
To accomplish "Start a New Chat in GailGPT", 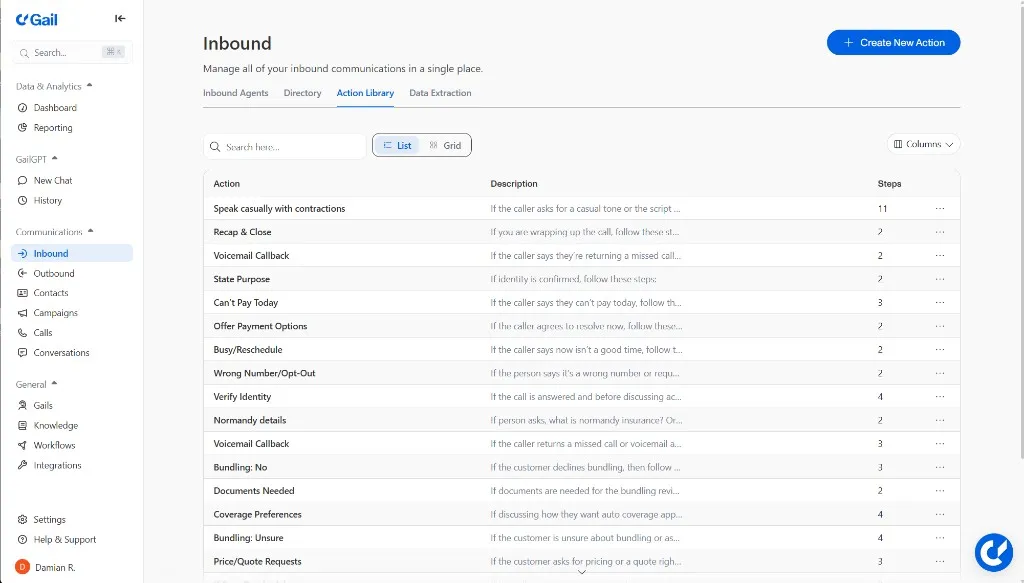I will (x=53, y=180).
